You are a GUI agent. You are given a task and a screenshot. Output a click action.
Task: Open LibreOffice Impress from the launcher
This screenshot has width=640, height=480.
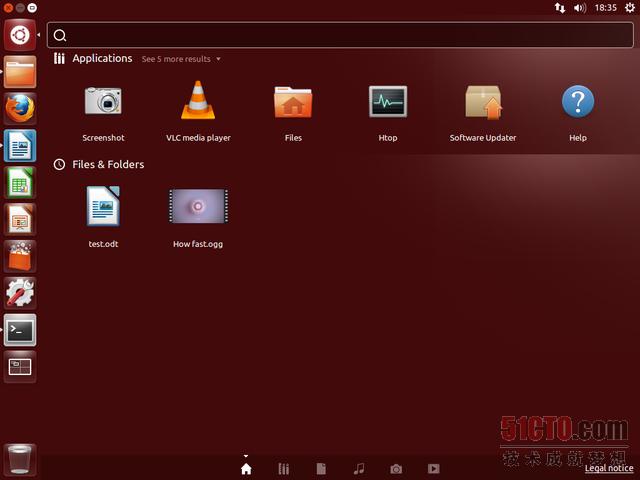coord(20,220)
